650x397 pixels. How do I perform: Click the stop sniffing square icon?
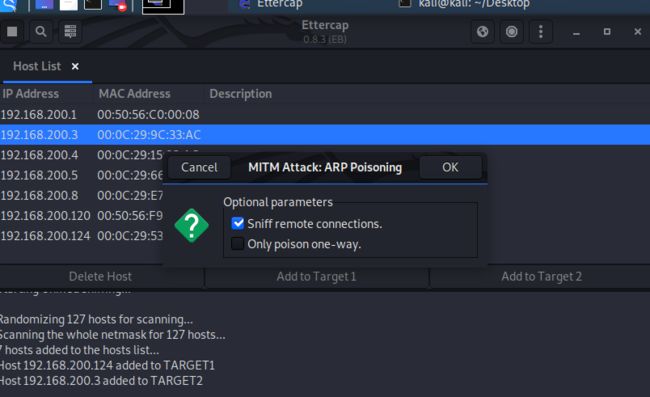[x=12, y=31]
